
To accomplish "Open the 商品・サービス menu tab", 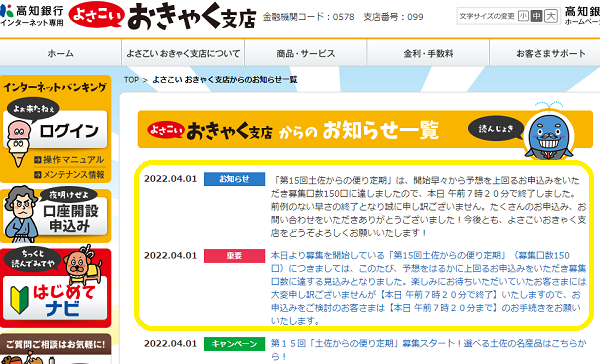I will [306, 53].
